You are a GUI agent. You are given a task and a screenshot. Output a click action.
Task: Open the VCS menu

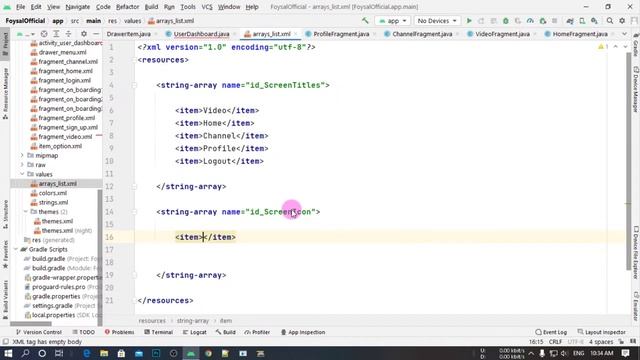coord(207,7)
